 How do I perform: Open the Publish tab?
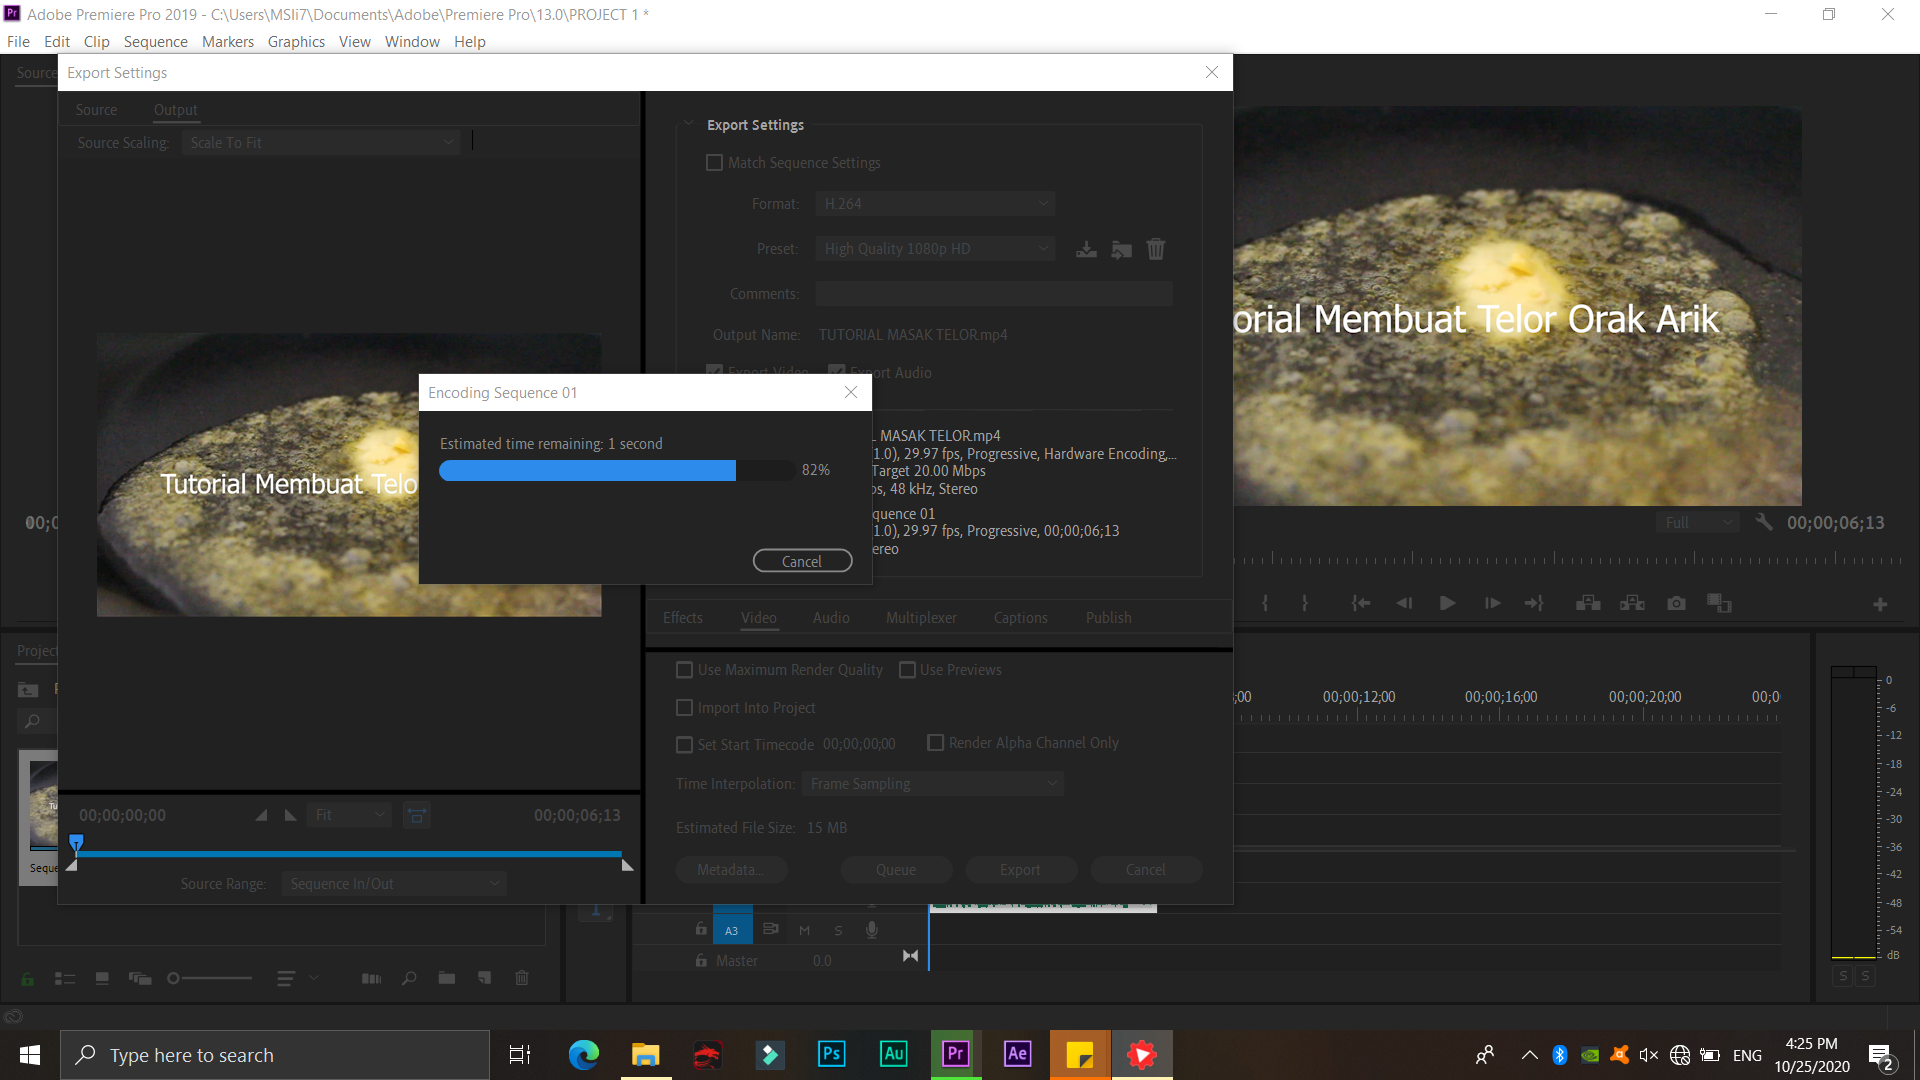coord(1109,618)
